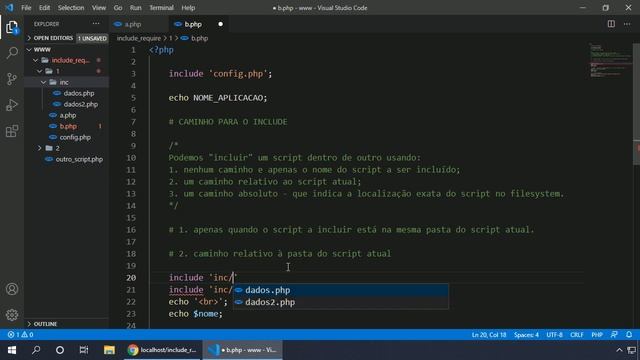
Task: Change line ending via CRLF status item
Action: click(577, 335)
